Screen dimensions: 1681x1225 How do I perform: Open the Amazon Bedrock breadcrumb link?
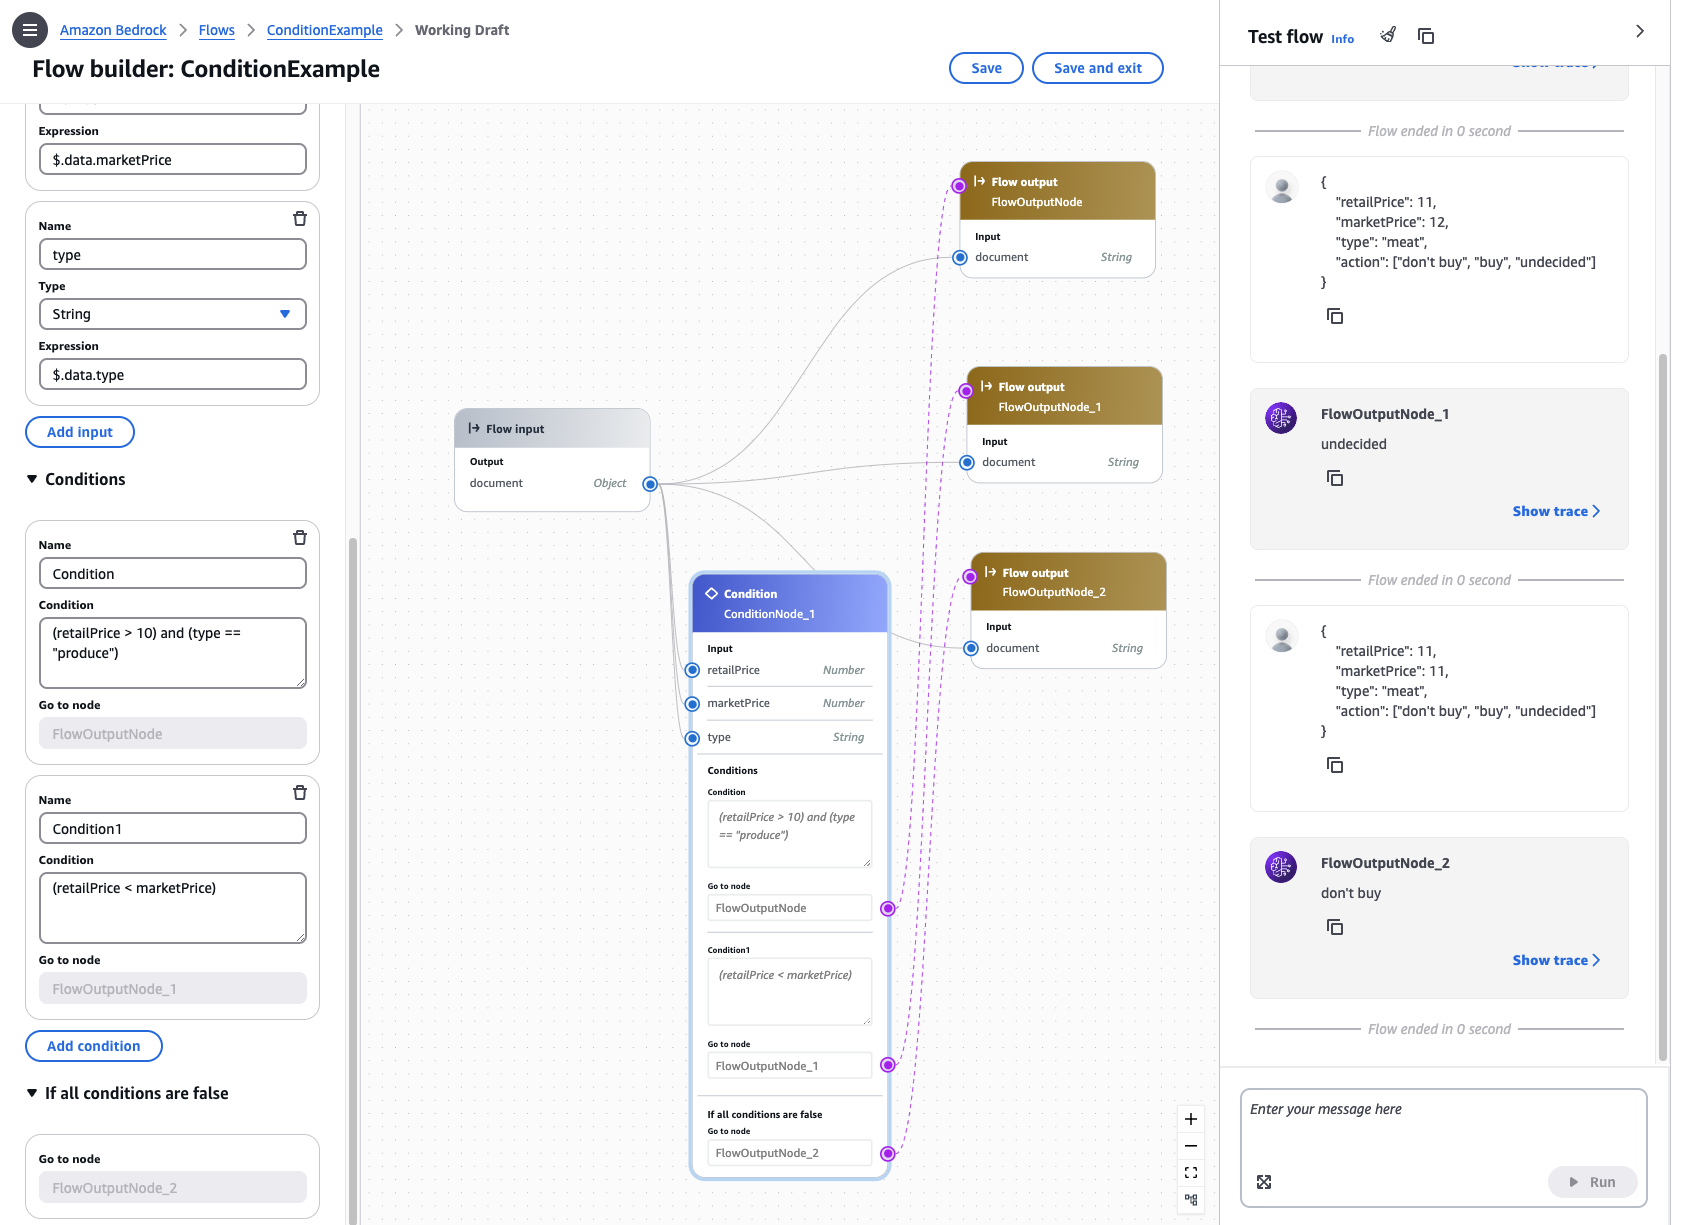coord(113,30)
